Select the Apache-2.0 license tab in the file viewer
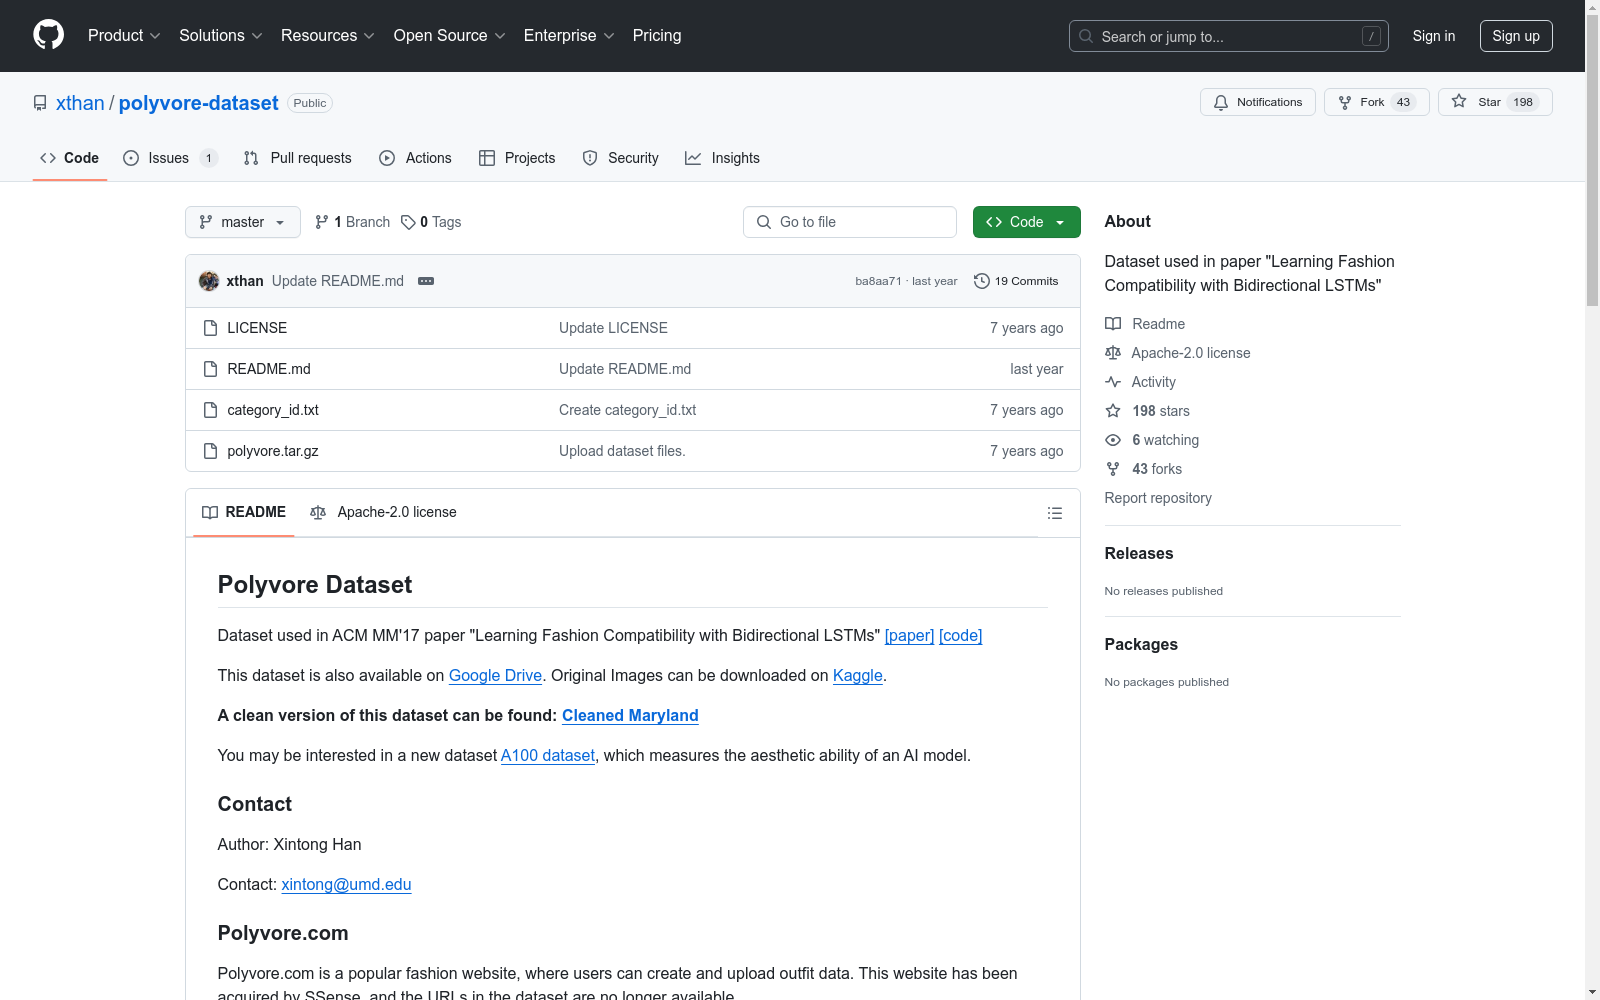The image size is (1600, 1000). (384, 512)
